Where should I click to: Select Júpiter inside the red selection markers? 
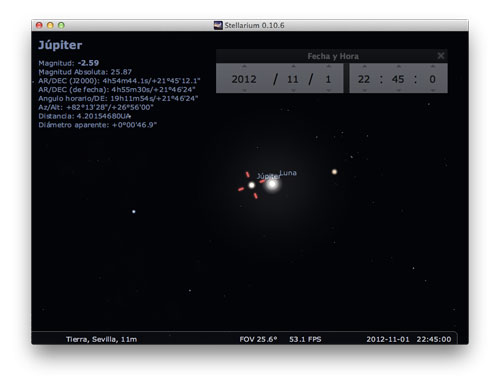click(x=252, y=185)
